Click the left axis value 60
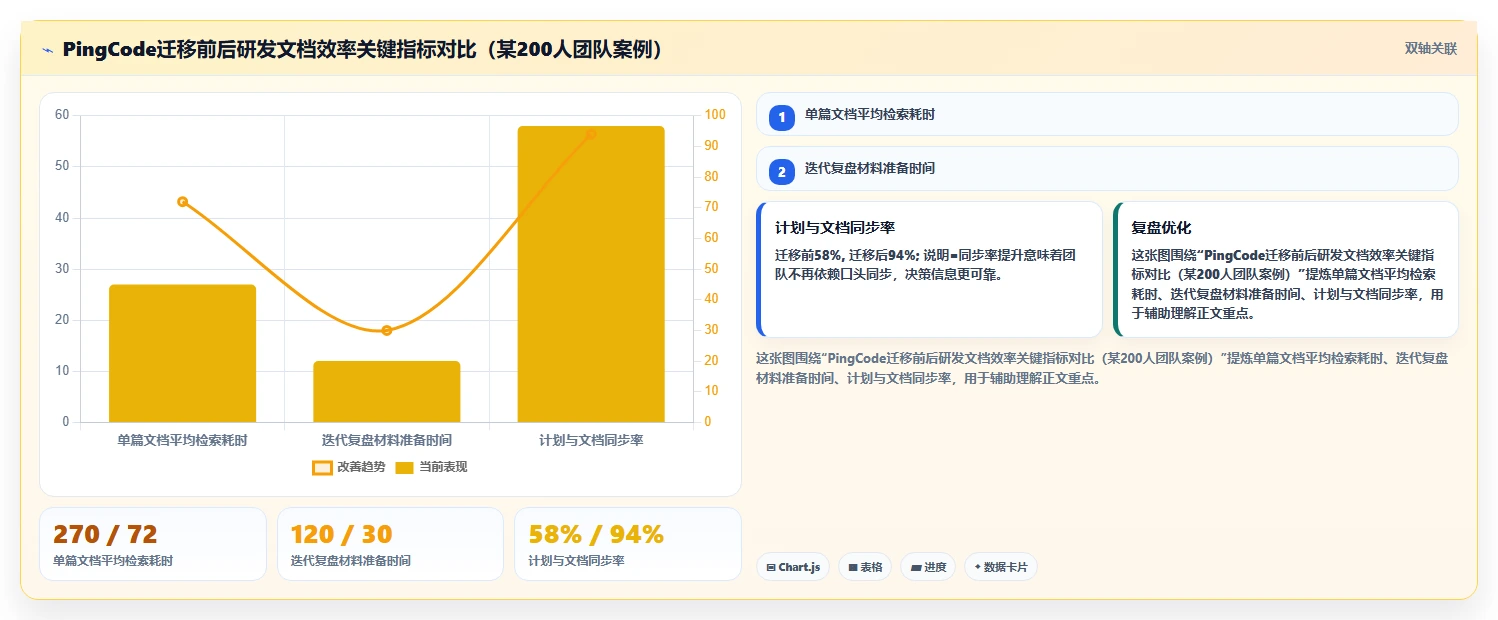Viewport: 1498px width, 620px height. pyautogui.click(x=62, y=115)
